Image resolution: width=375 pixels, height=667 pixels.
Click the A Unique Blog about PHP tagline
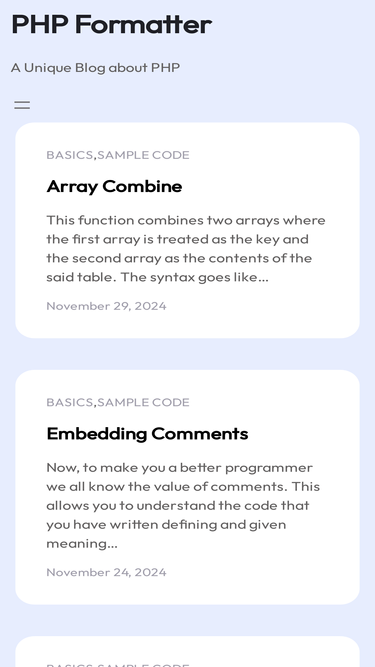coord(95,68)
